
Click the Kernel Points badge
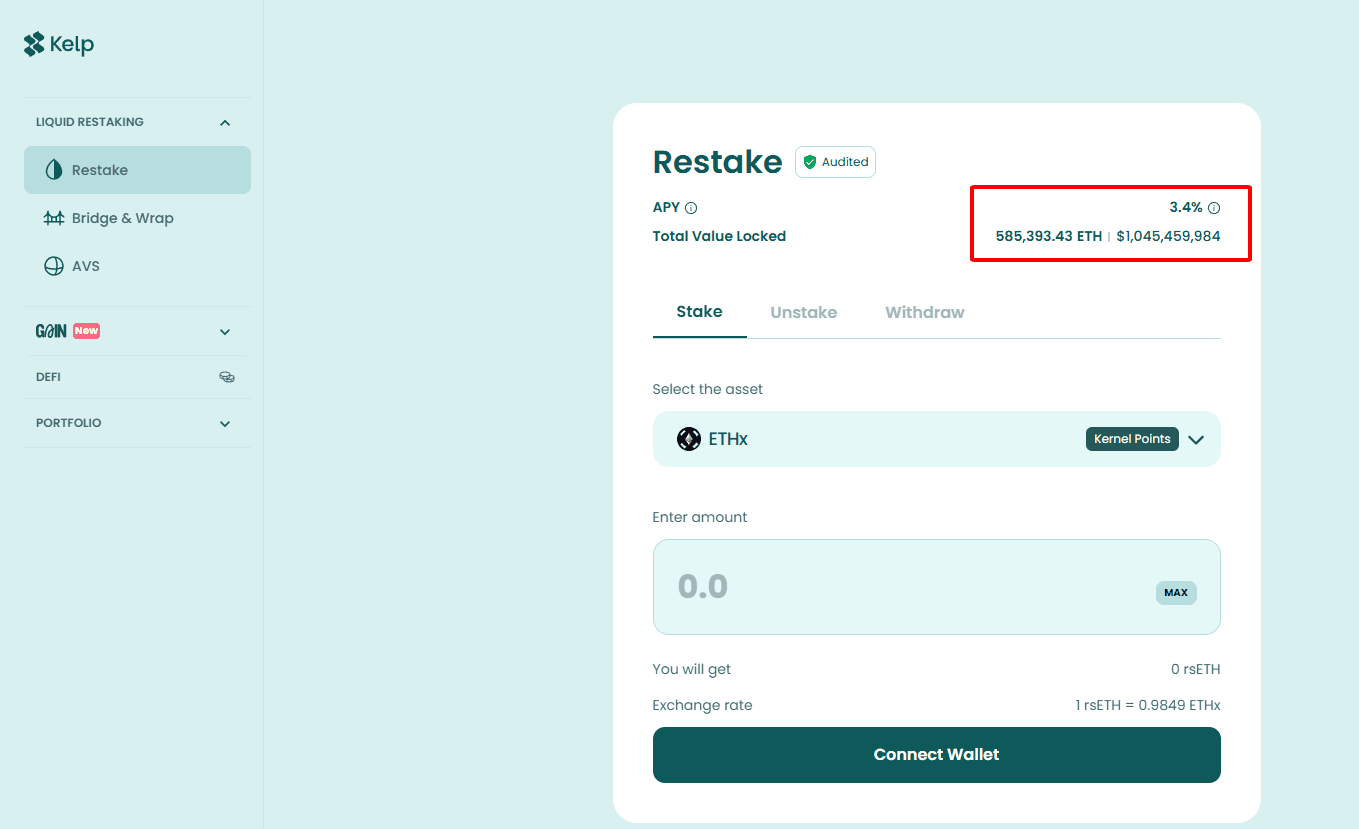pos(1132,439)
